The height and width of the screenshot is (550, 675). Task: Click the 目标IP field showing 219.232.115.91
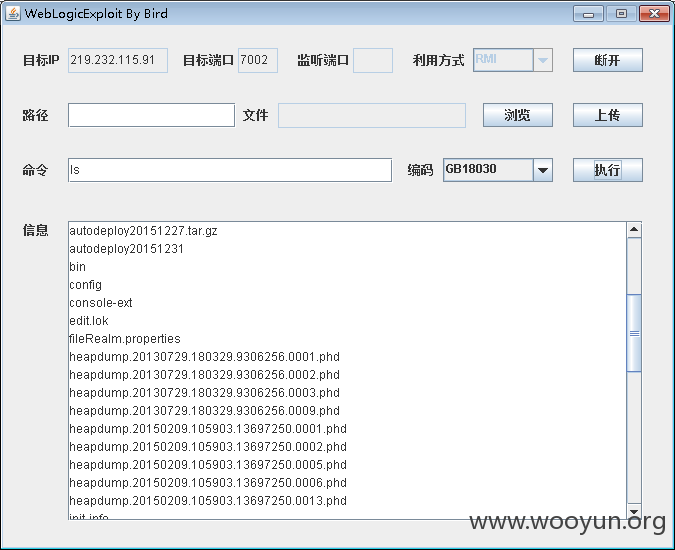pyautogui.click(x=118, y=60)
